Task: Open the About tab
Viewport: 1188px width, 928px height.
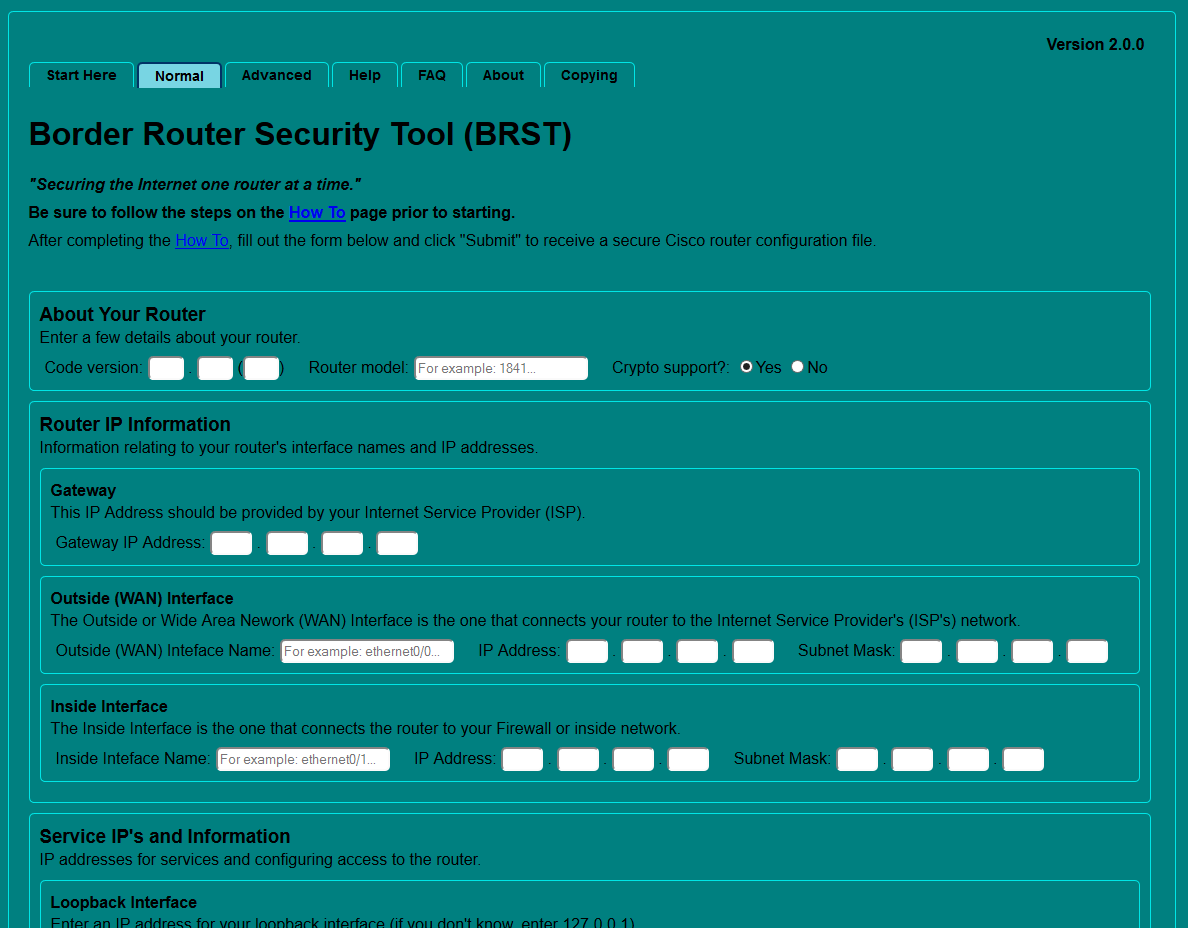Action: (503, 75)
